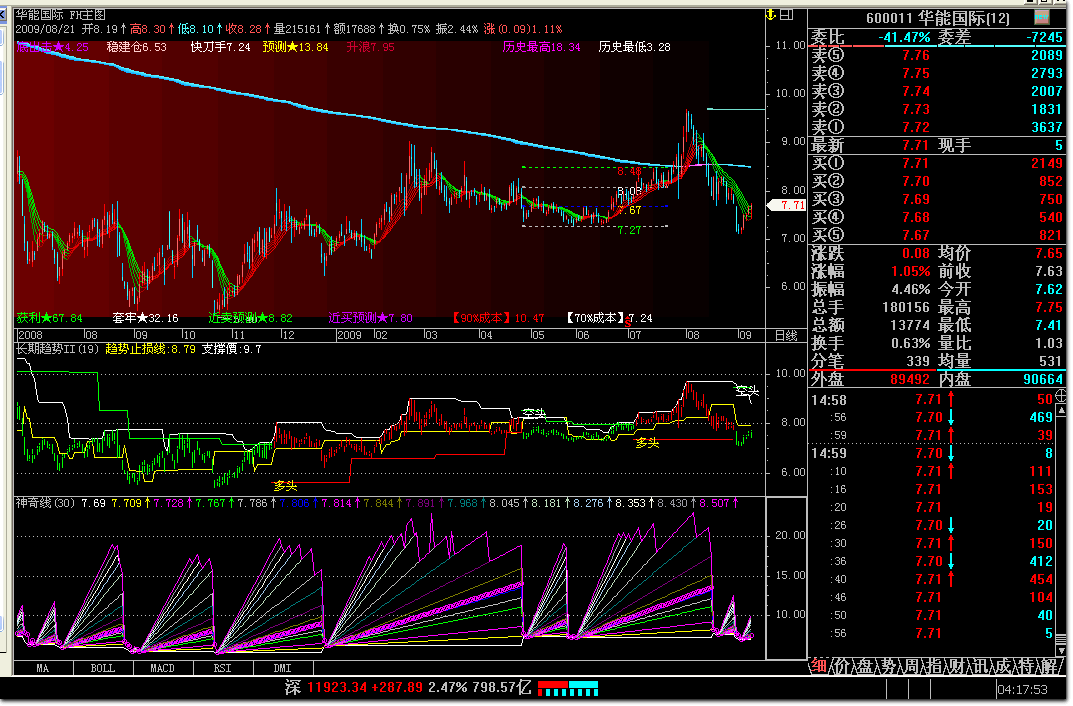Click the 04:17:53 clock in status bar

pyautogui.click(x=1022, y=690)
